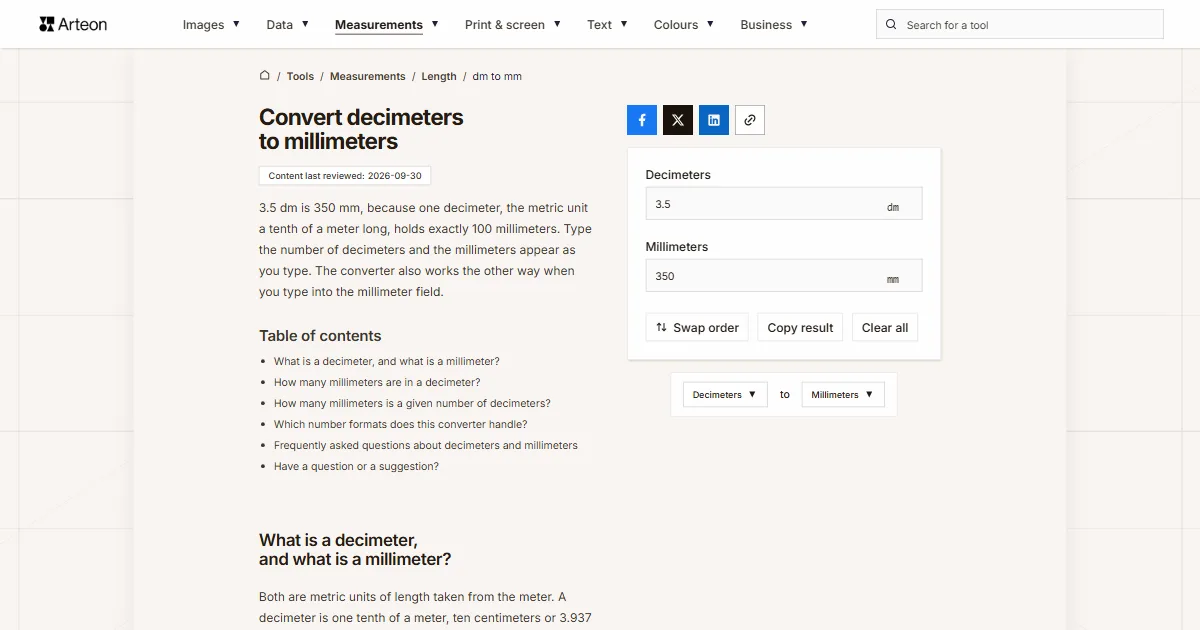Click the 'Convert decimeters to millimeters' heading
1200x630 pixels.
point(361,129)
